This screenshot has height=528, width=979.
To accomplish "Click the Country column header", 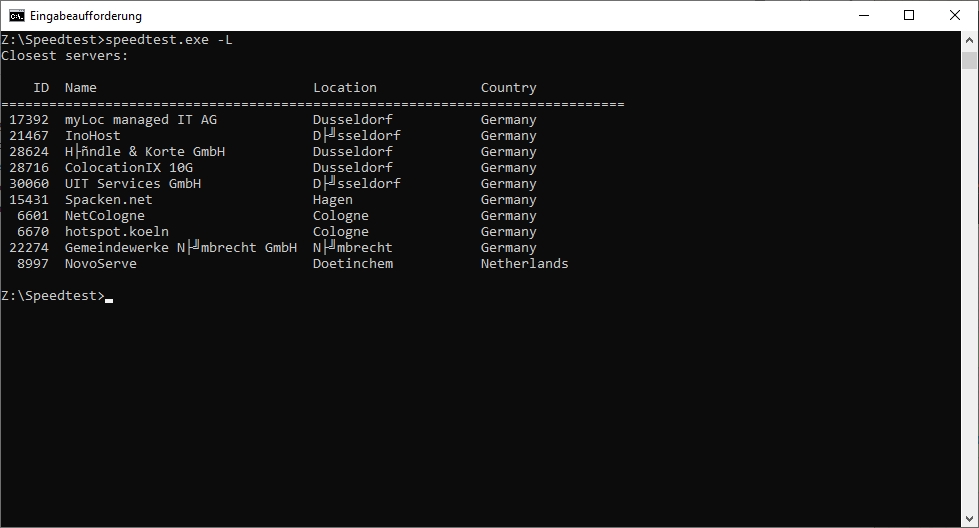I will click(x=508, y=88).
